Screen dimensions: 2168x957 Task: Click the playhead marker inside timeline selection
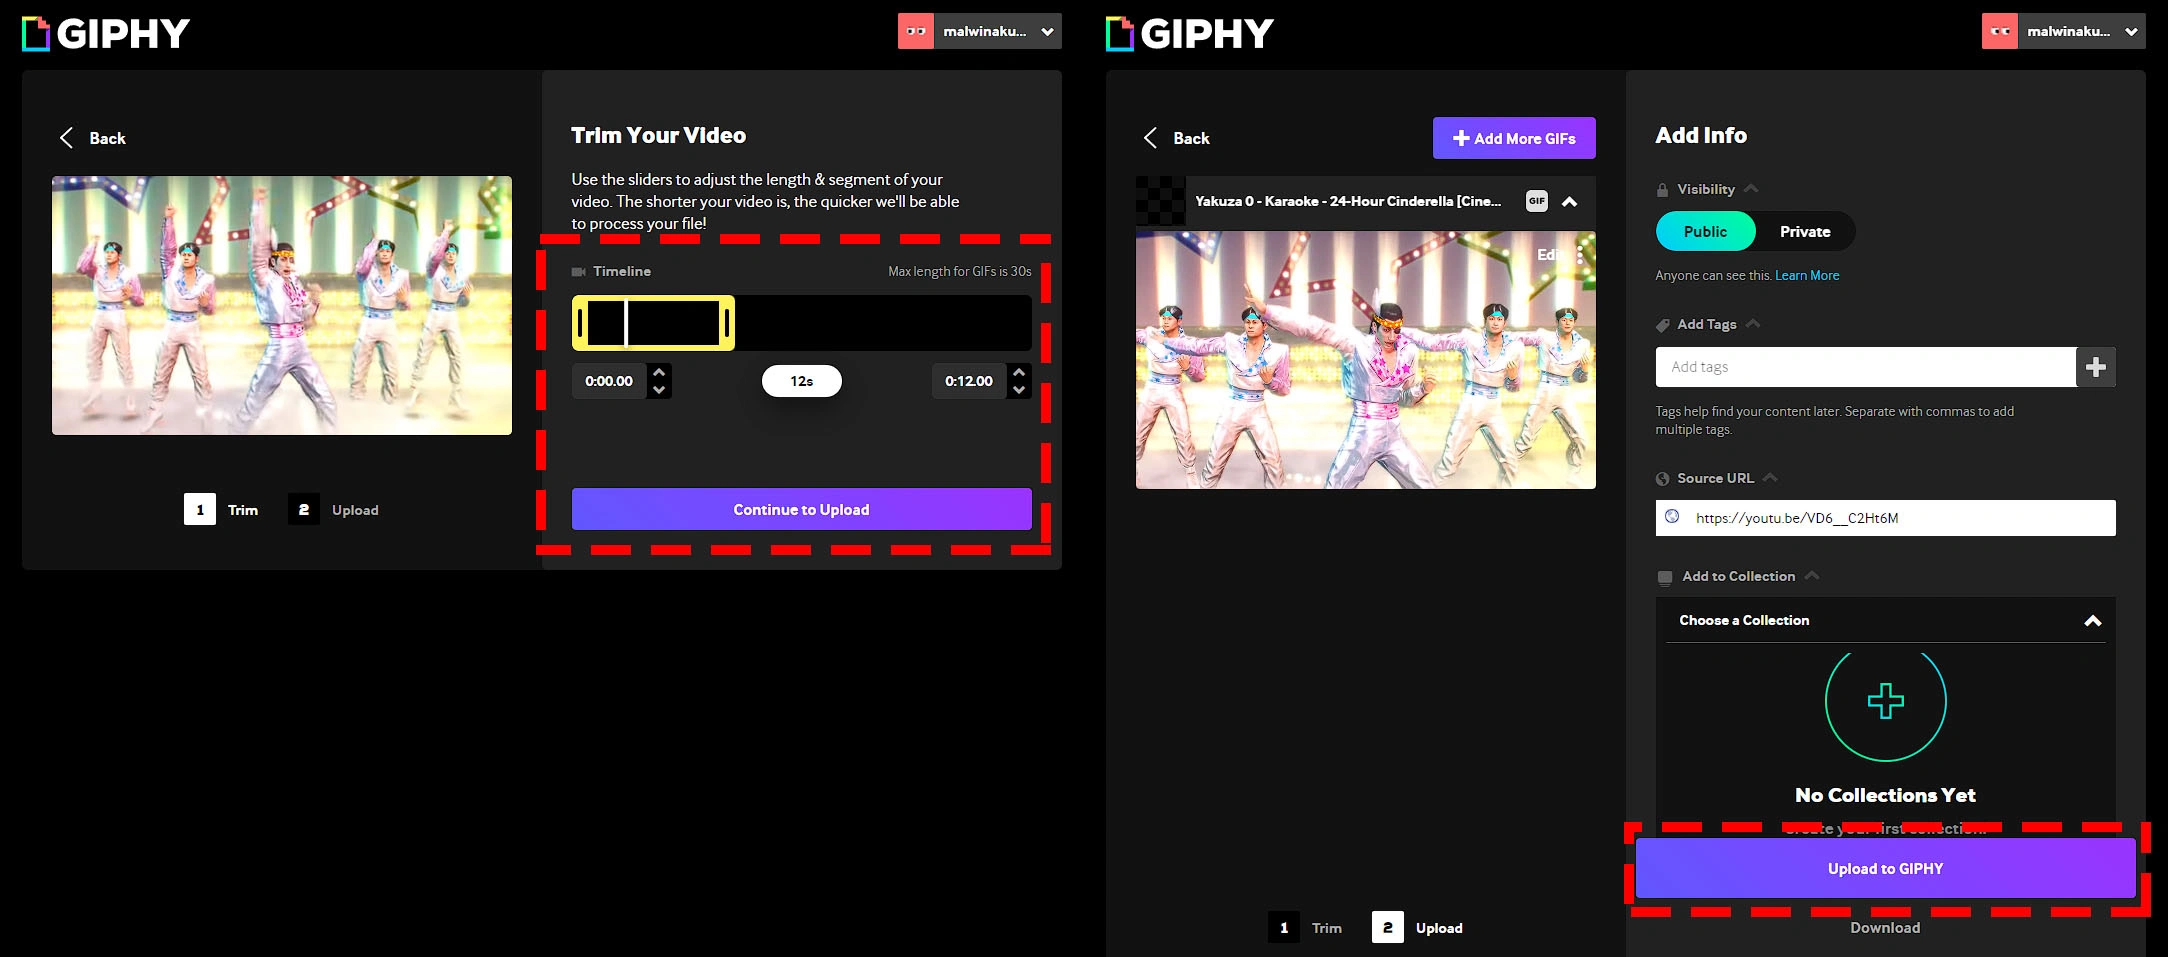[x=626, y=323]
